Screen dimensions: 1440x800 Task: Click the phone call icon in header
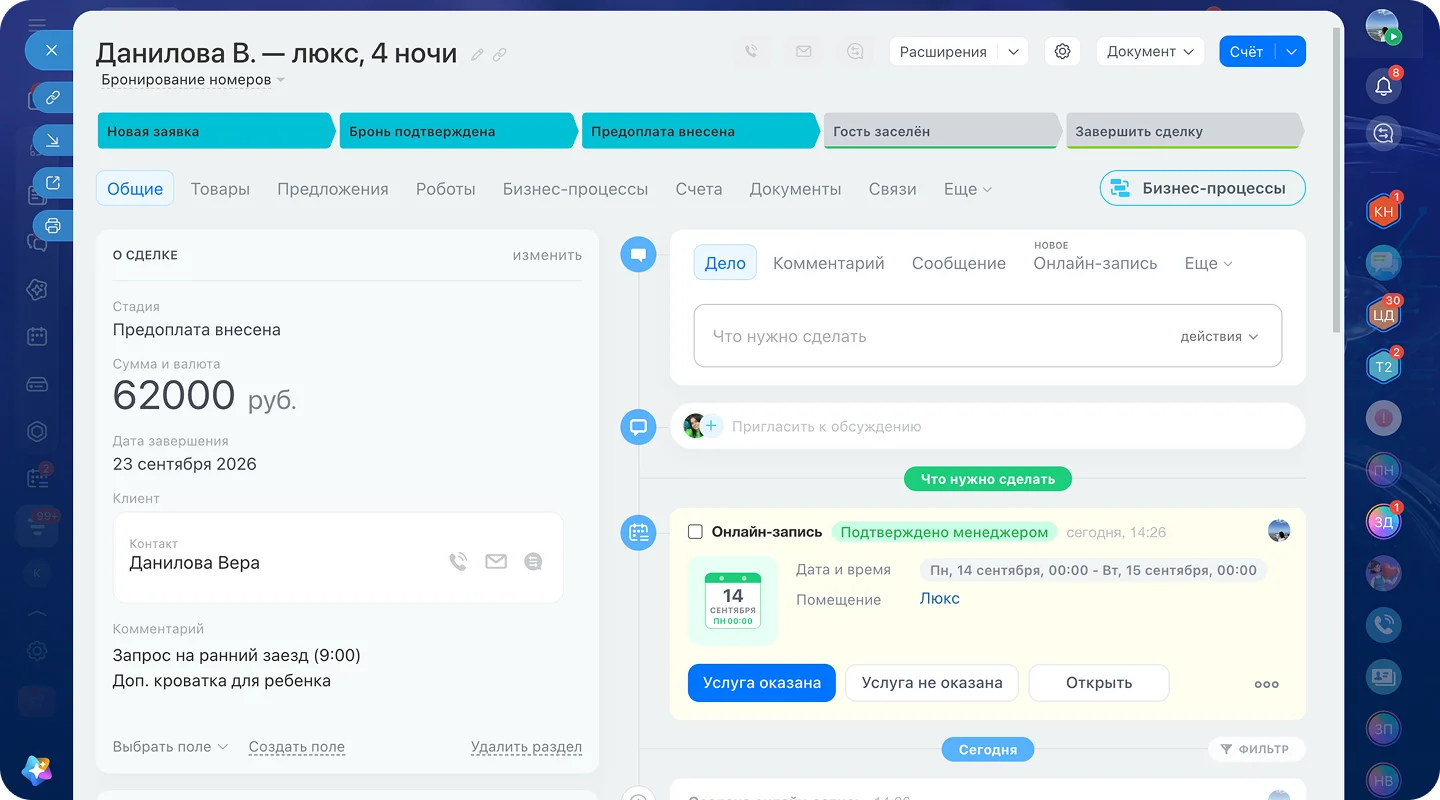[751, 52]
